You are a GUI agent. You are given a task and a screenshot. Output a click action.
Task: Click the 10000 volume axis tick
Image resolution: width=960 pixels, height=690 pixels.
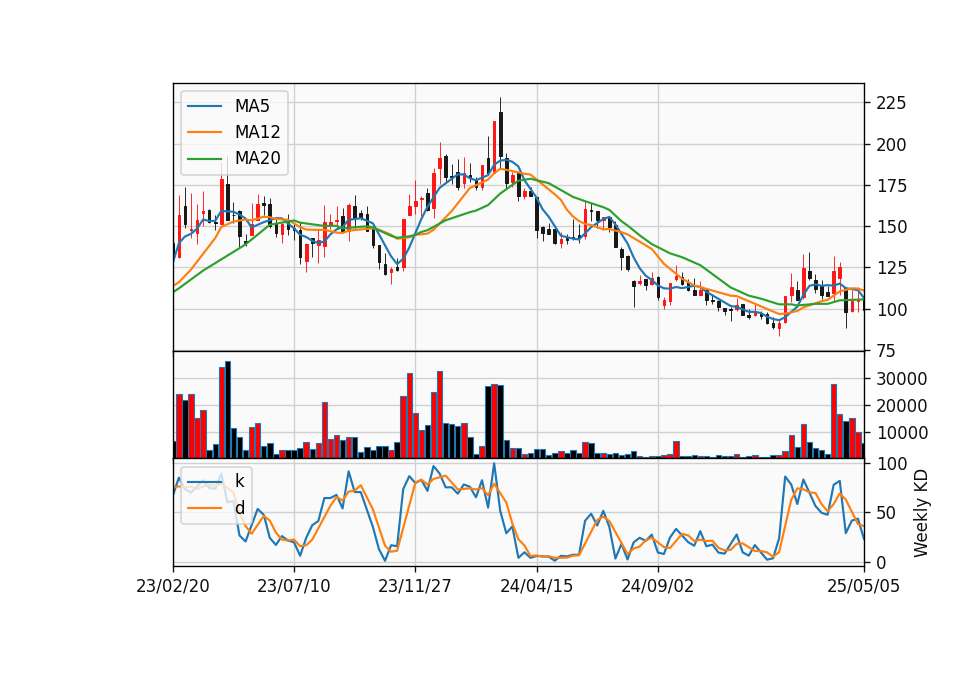point(902,433)
